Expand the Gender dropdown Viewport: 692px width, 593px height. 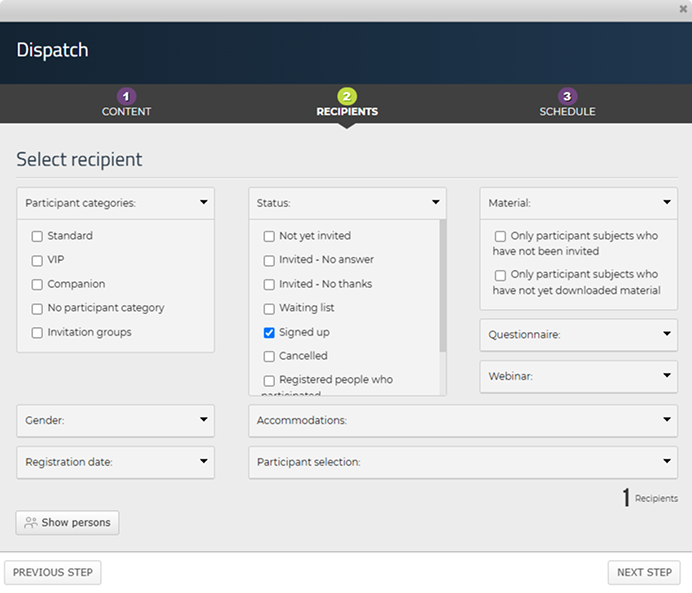[204, 420]
